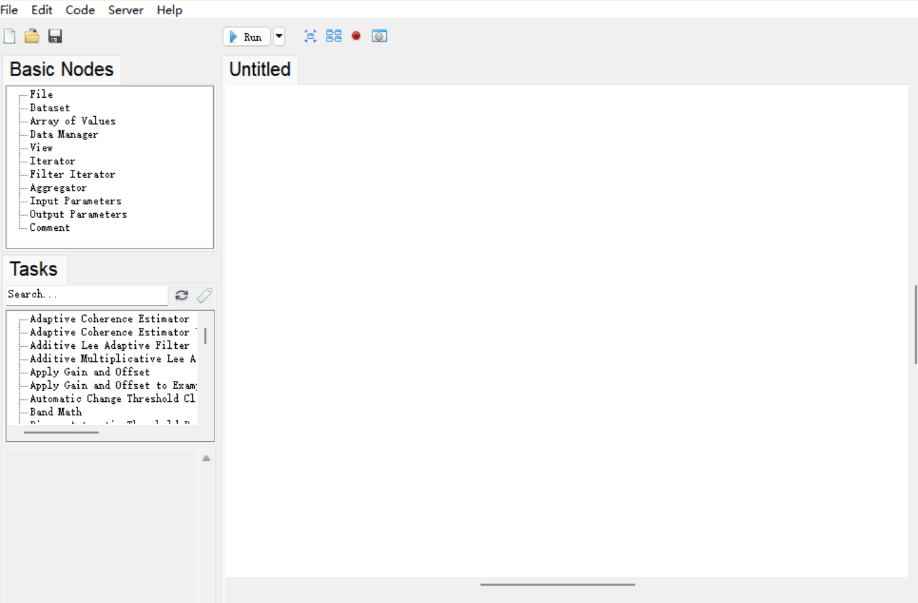Select the Filter Iterator node
Viewport: 918px width, 603px height.
(73, 174)
